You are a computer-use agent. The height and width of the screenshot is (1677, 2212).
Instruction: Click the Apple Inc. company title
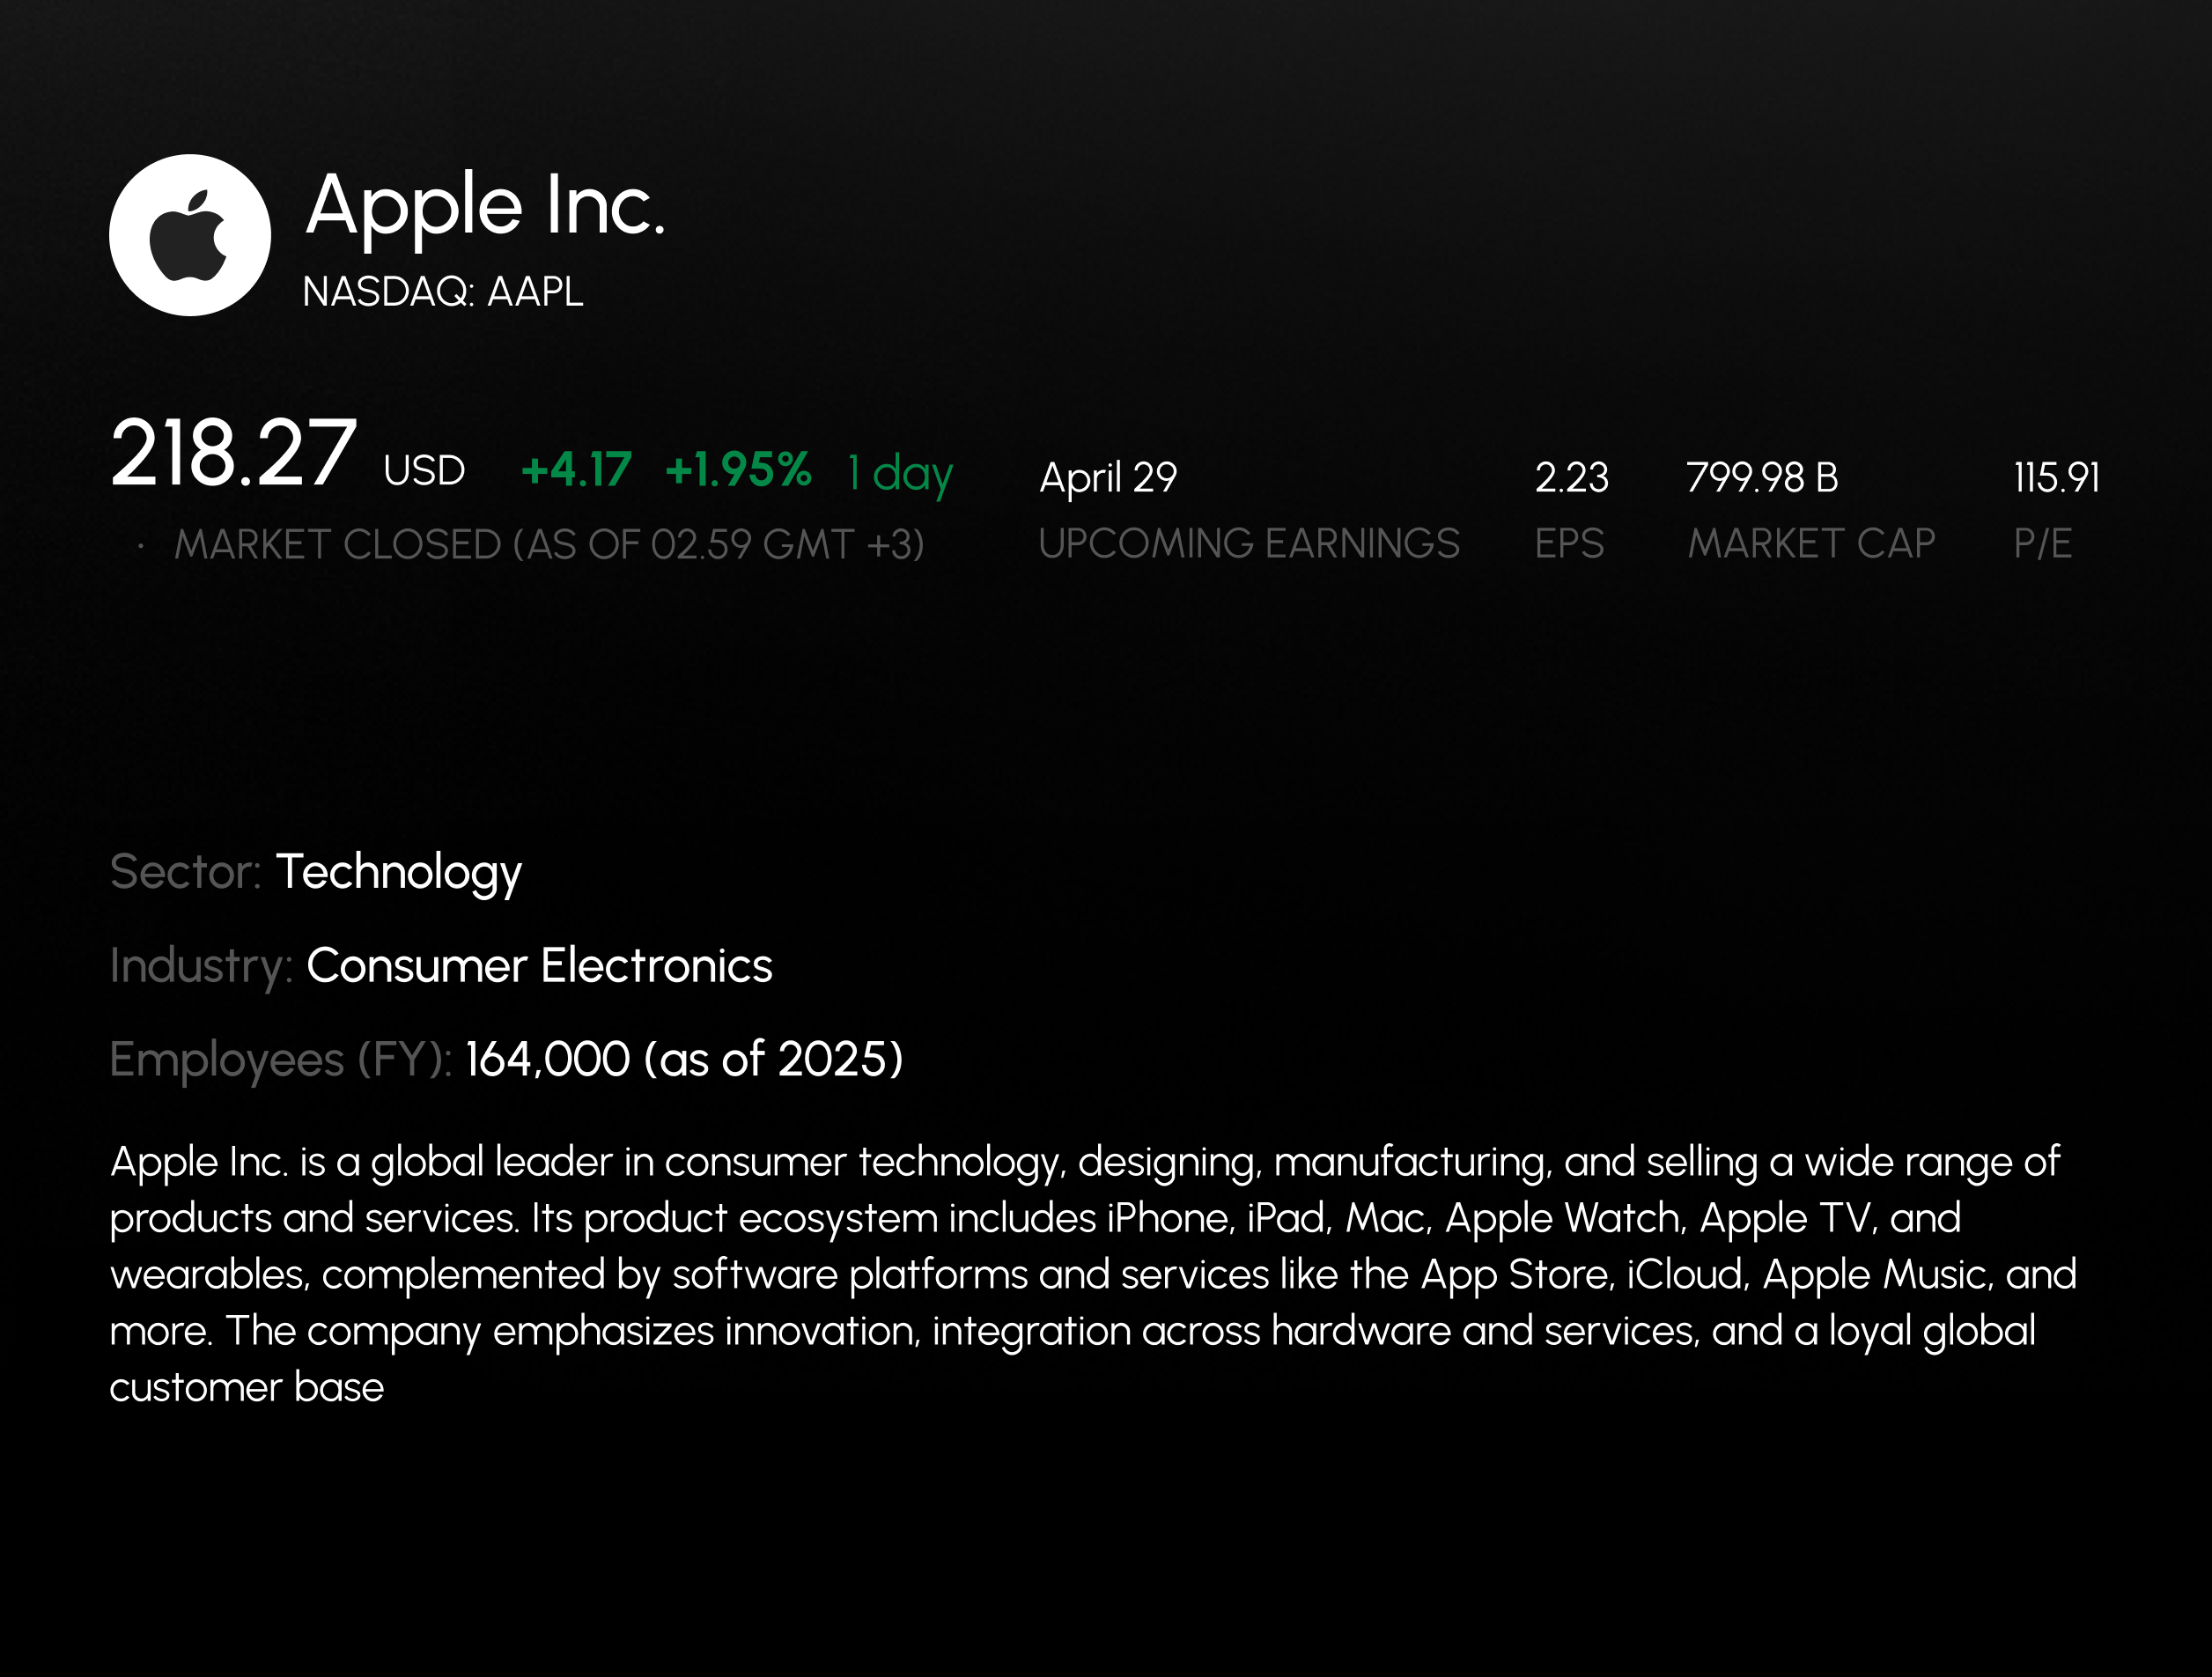coord(485,205)
